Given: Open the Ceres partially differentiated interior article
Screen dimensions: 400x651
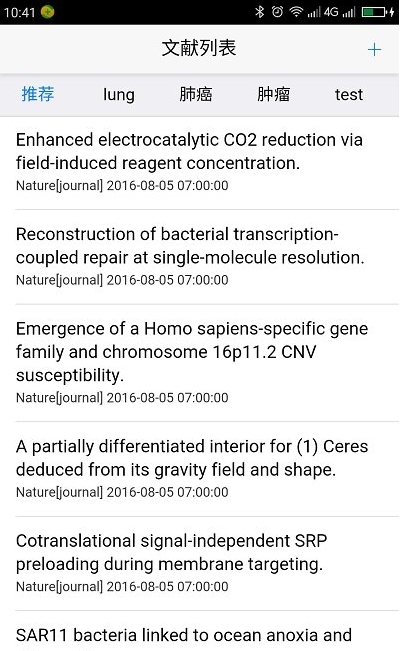Looking at the screenshot, I should point(200,469).
